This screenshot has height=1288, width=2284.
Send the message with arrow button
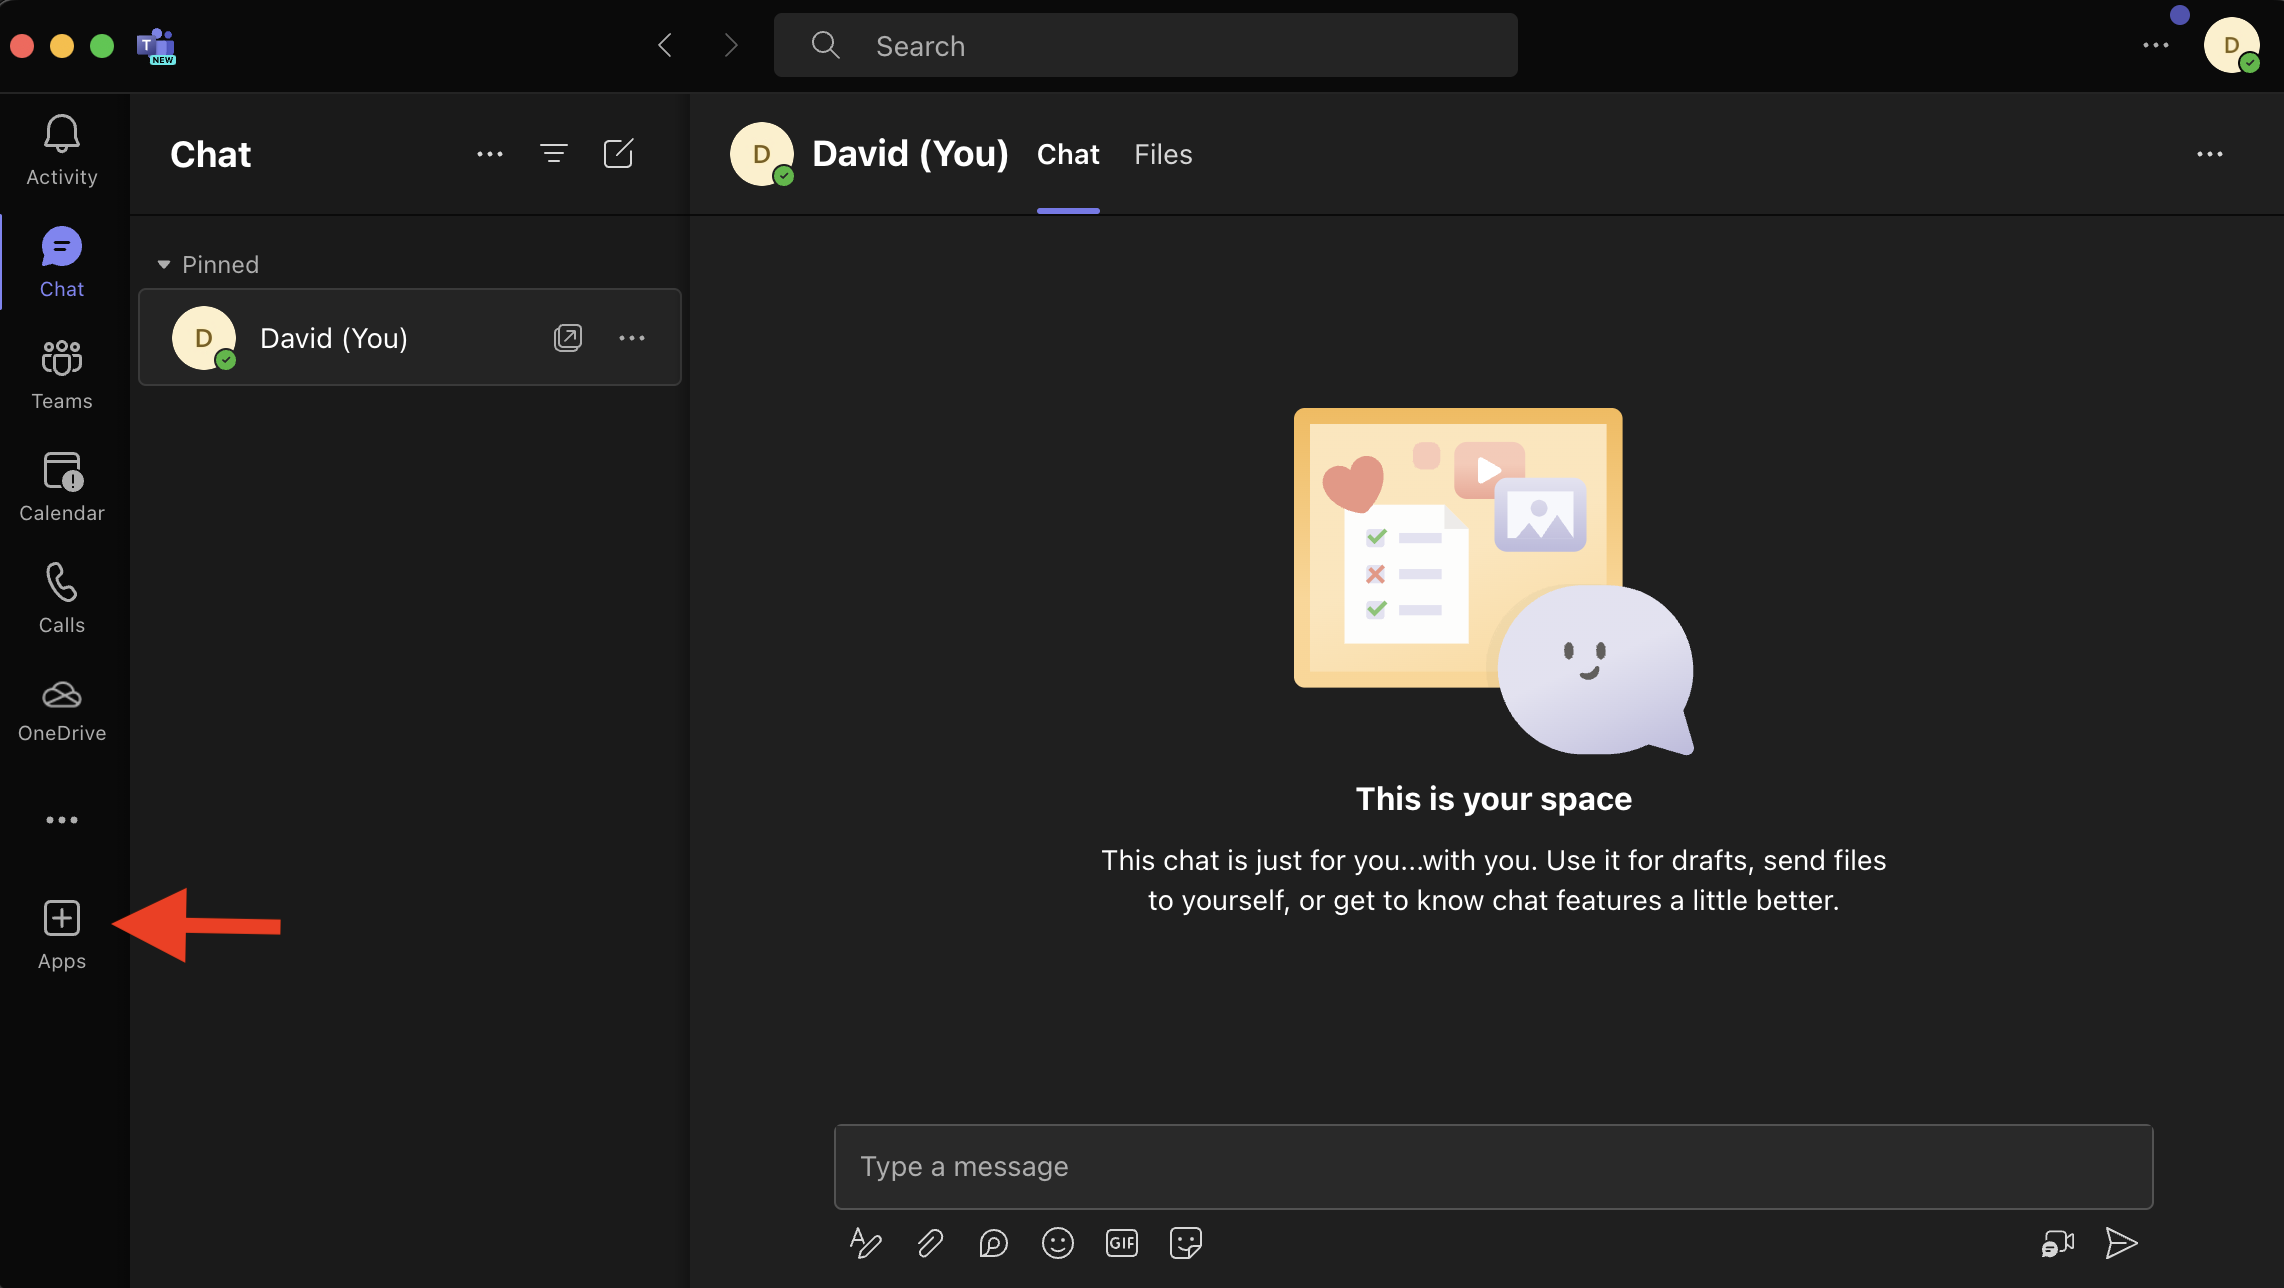coord(2121,1243)
